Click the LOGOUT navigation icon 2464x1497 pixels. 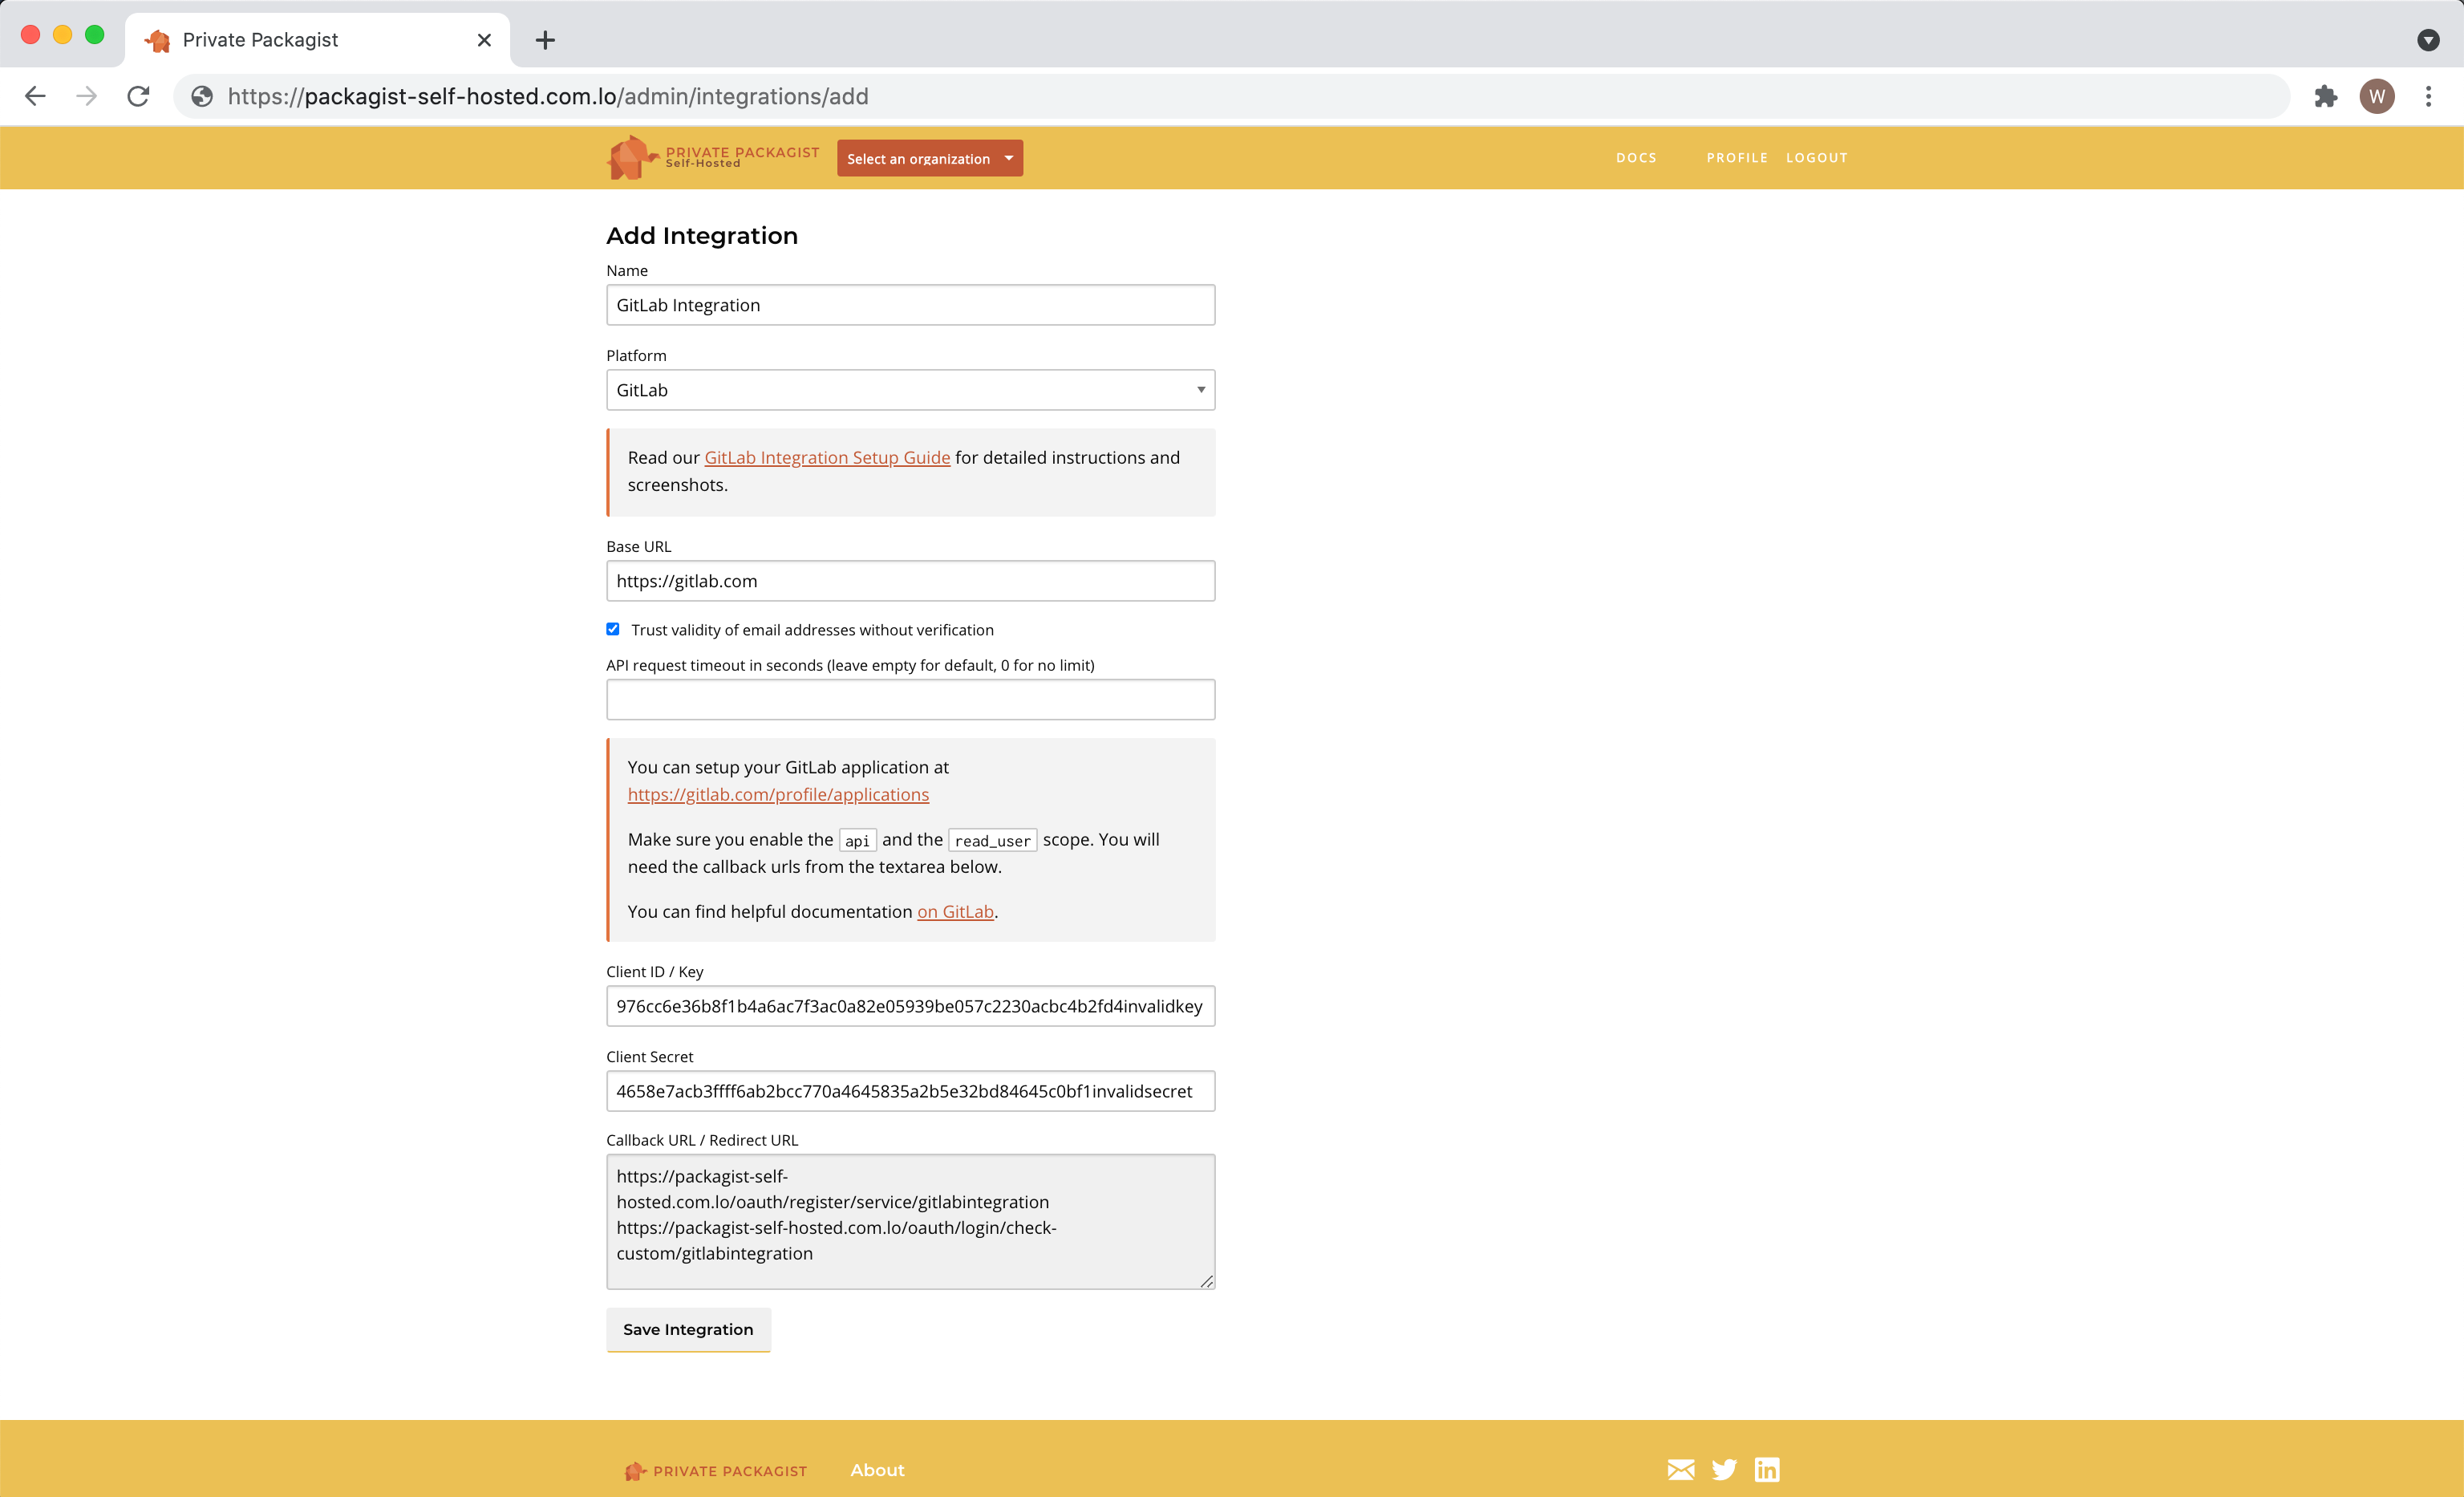pyautogui.click(x=1817, y=156)
